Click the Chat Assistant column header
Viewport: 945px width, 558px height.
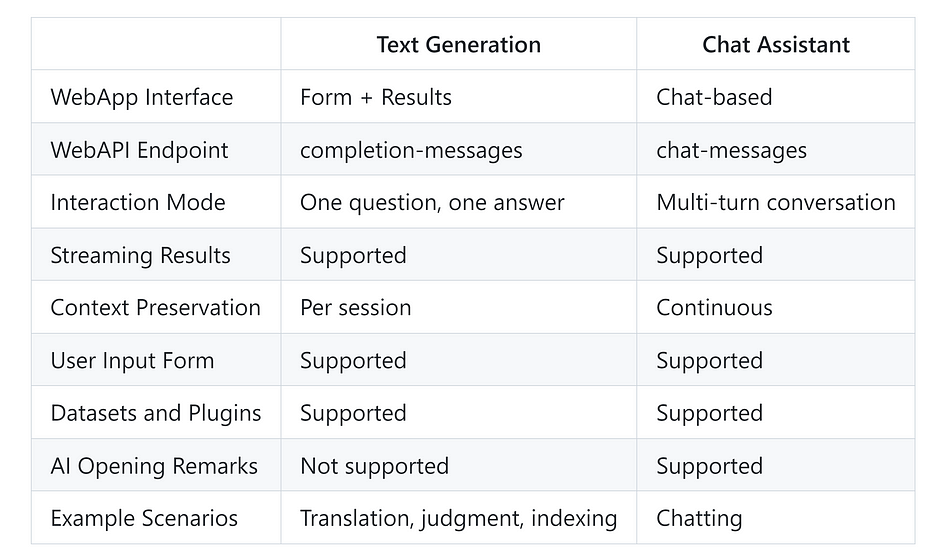[776, 45]
